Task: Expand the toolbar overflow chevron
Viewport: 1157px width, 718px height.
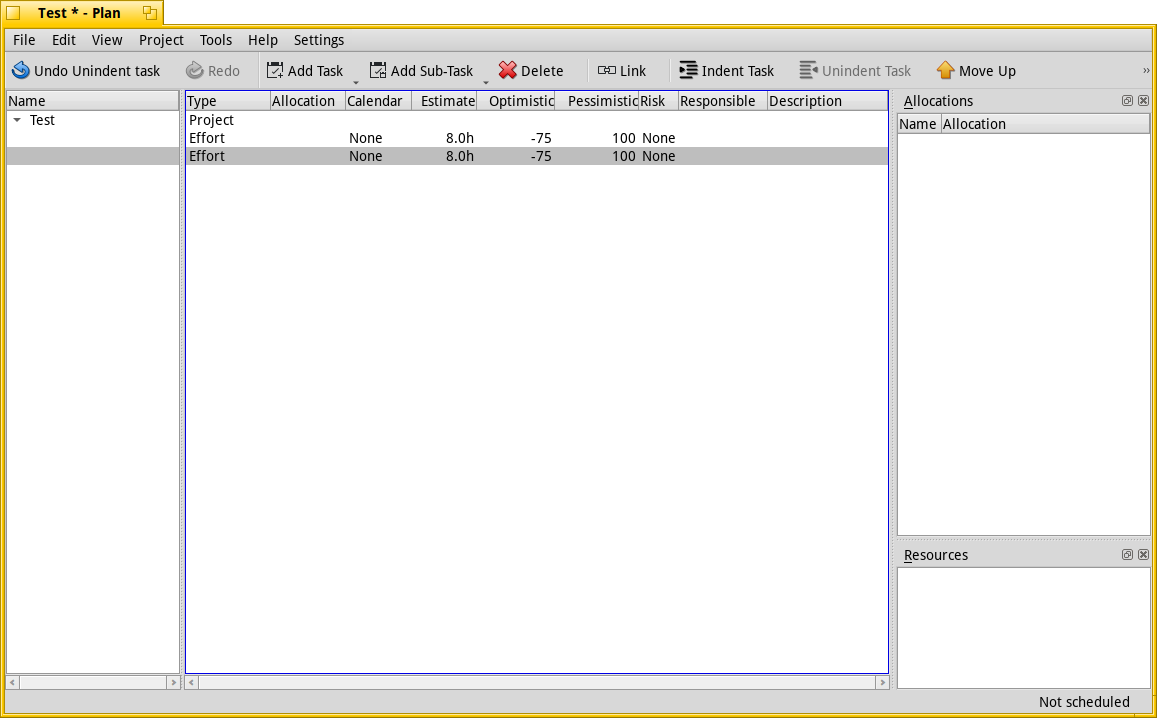Action: click(x=1146, y=71)
